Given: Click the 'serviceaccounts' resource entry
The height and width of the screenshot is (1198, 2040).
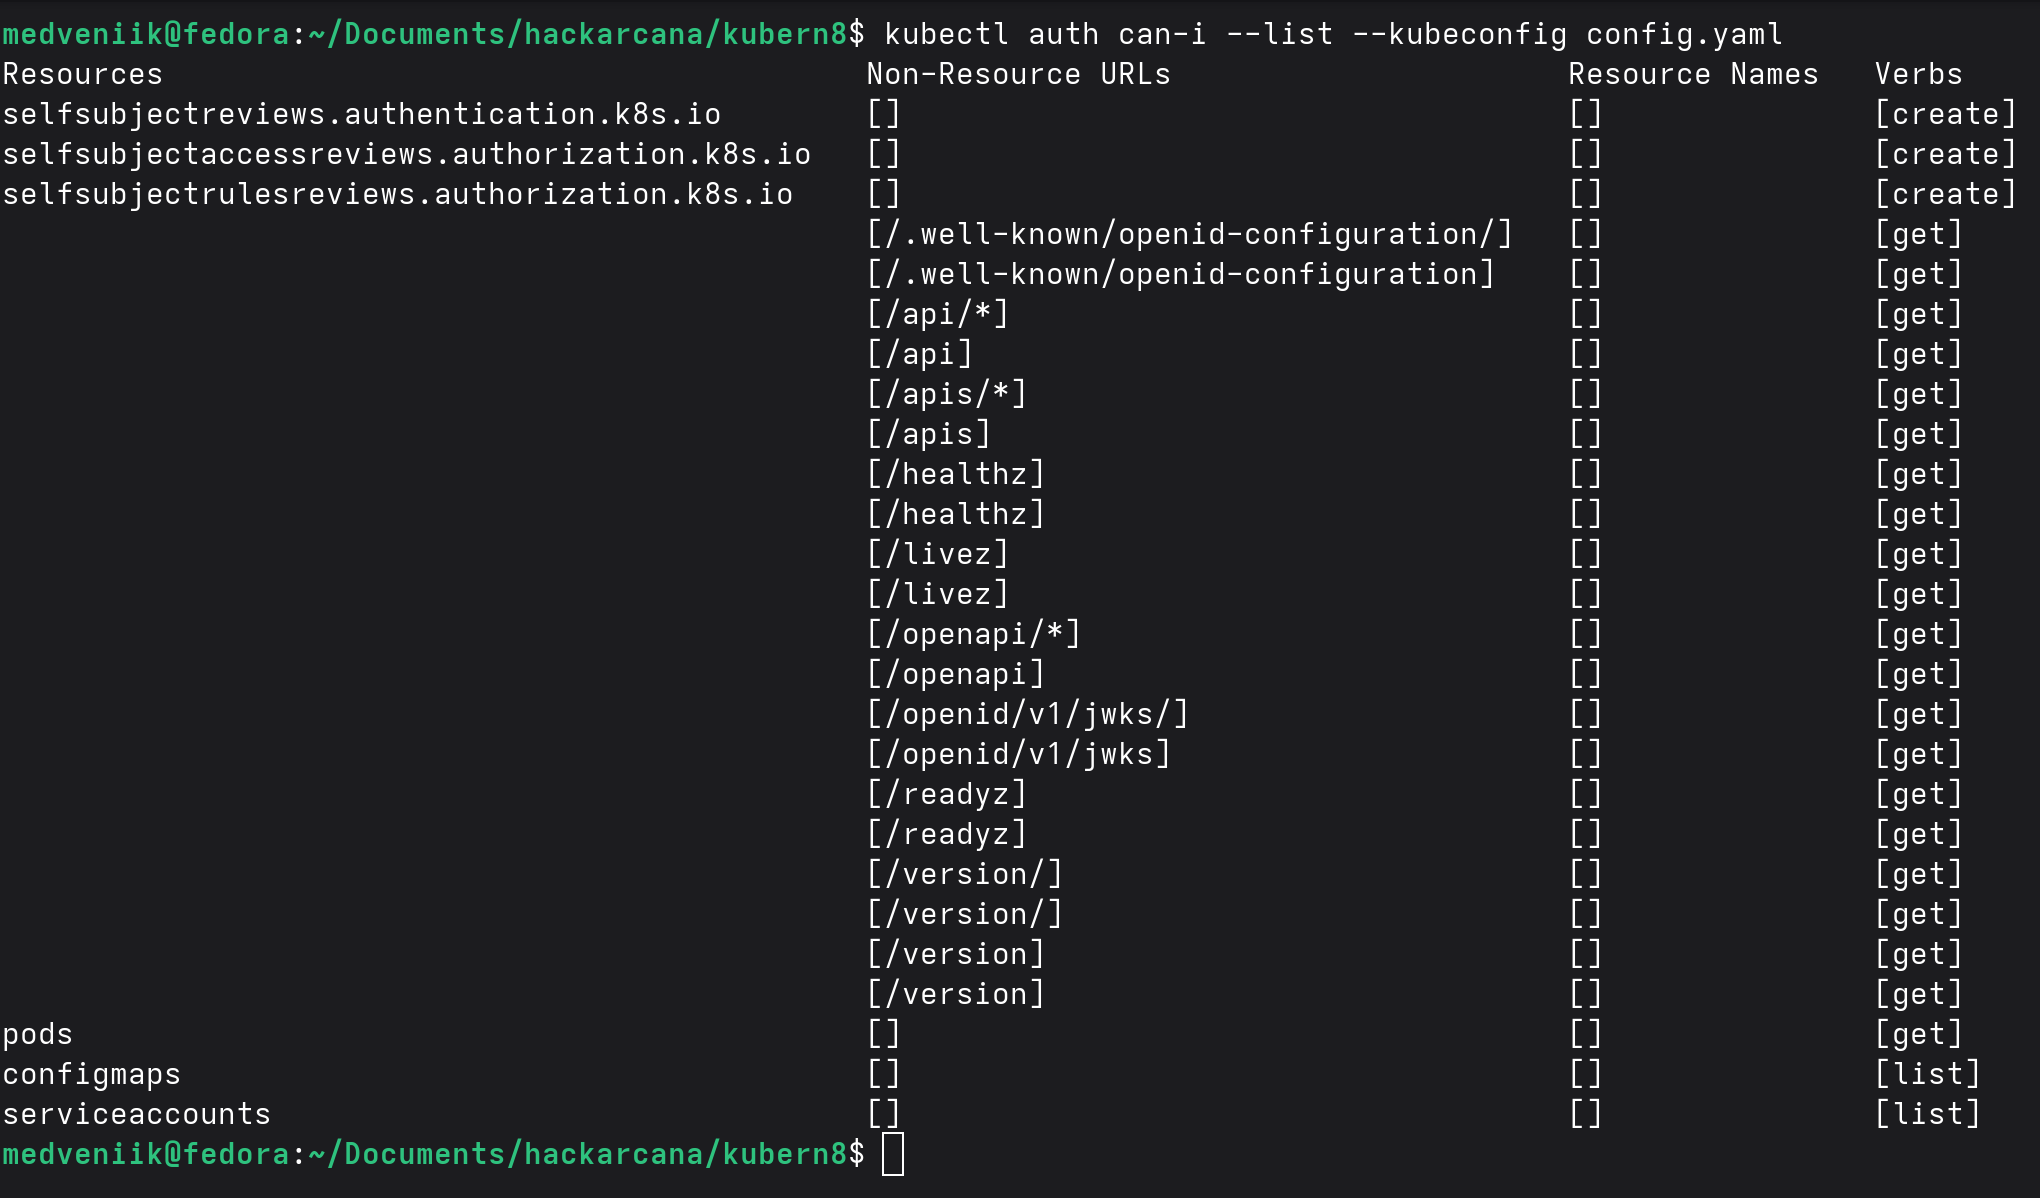Looking at the screenshot, I should 137,1114.
